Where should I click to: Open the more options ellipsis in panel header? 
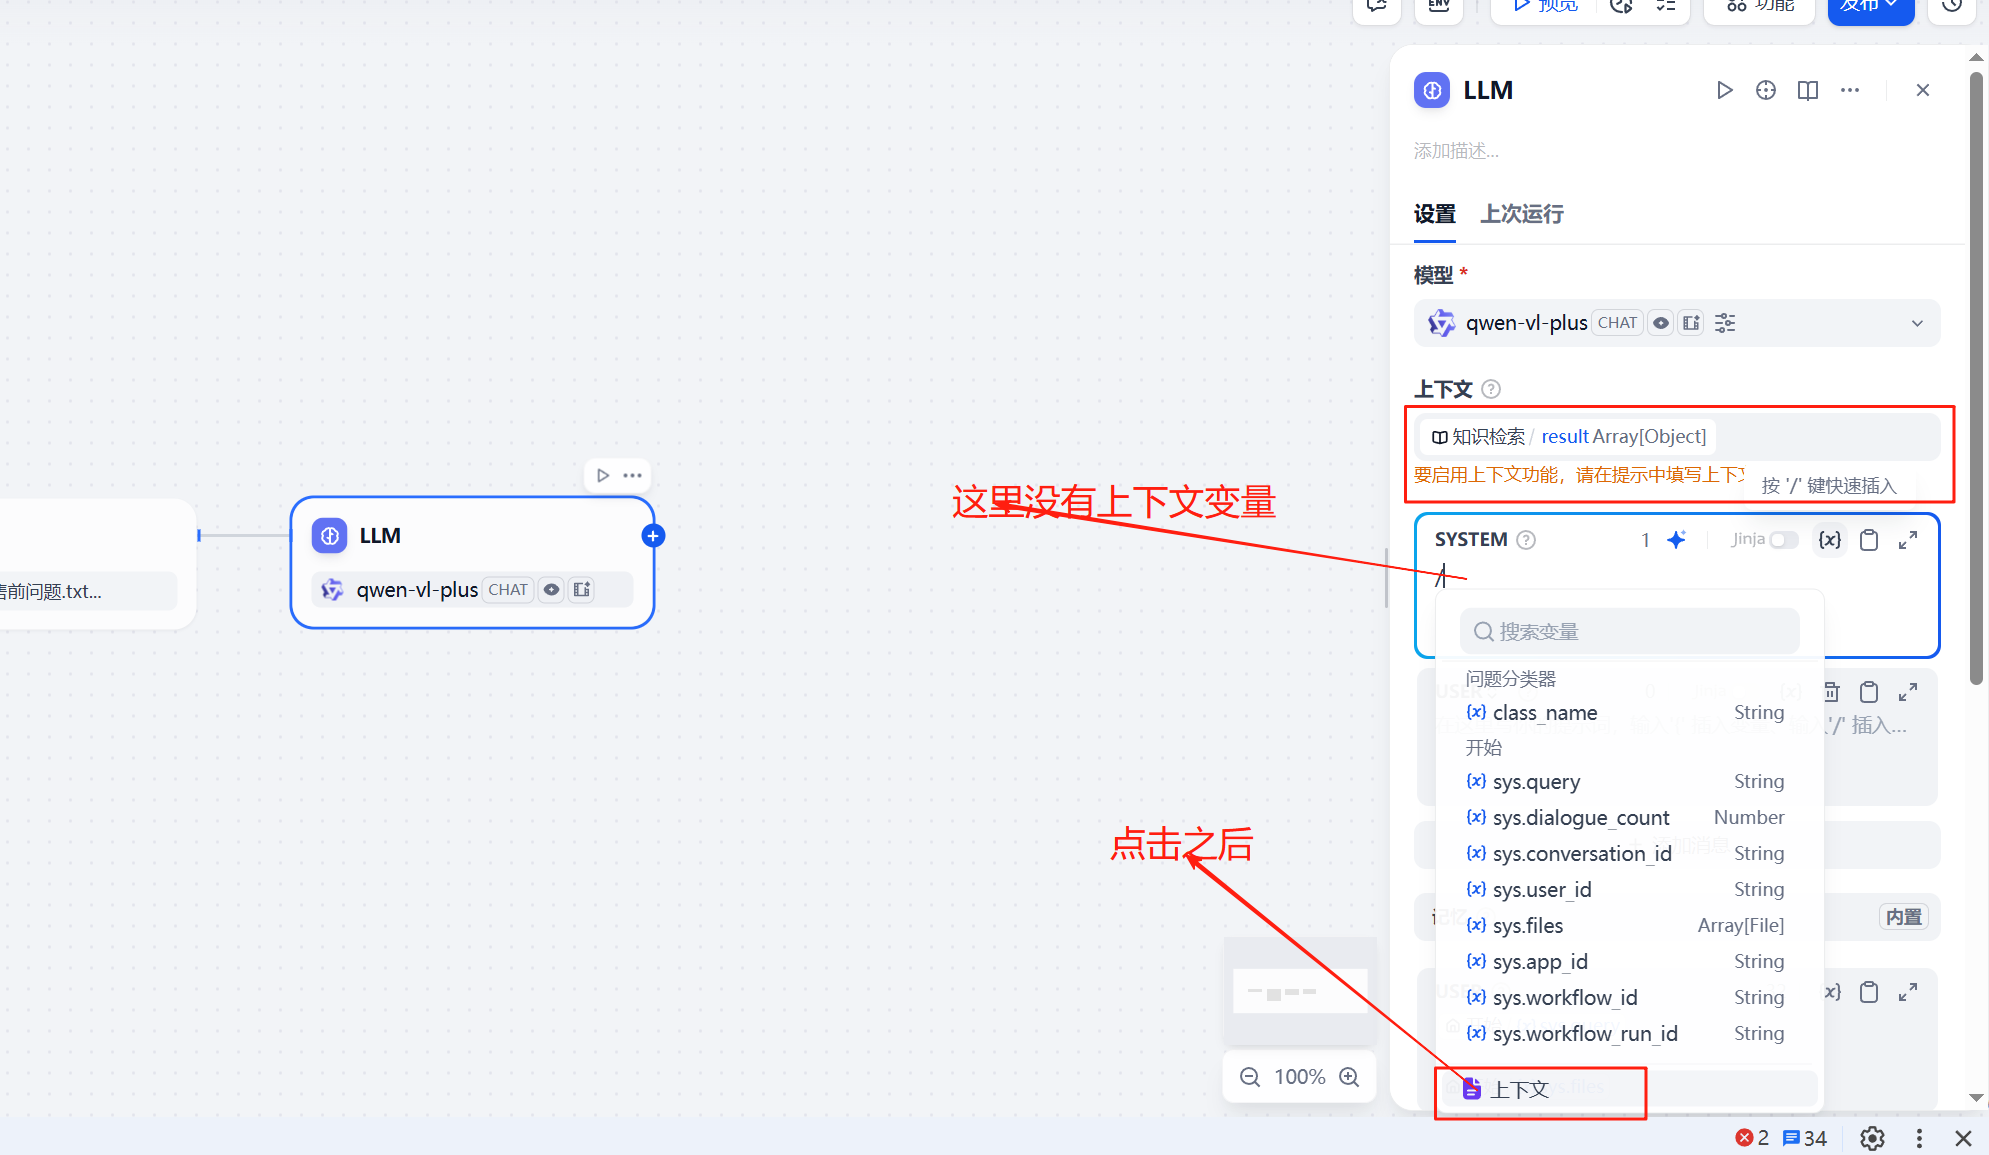pos(1850,91)
